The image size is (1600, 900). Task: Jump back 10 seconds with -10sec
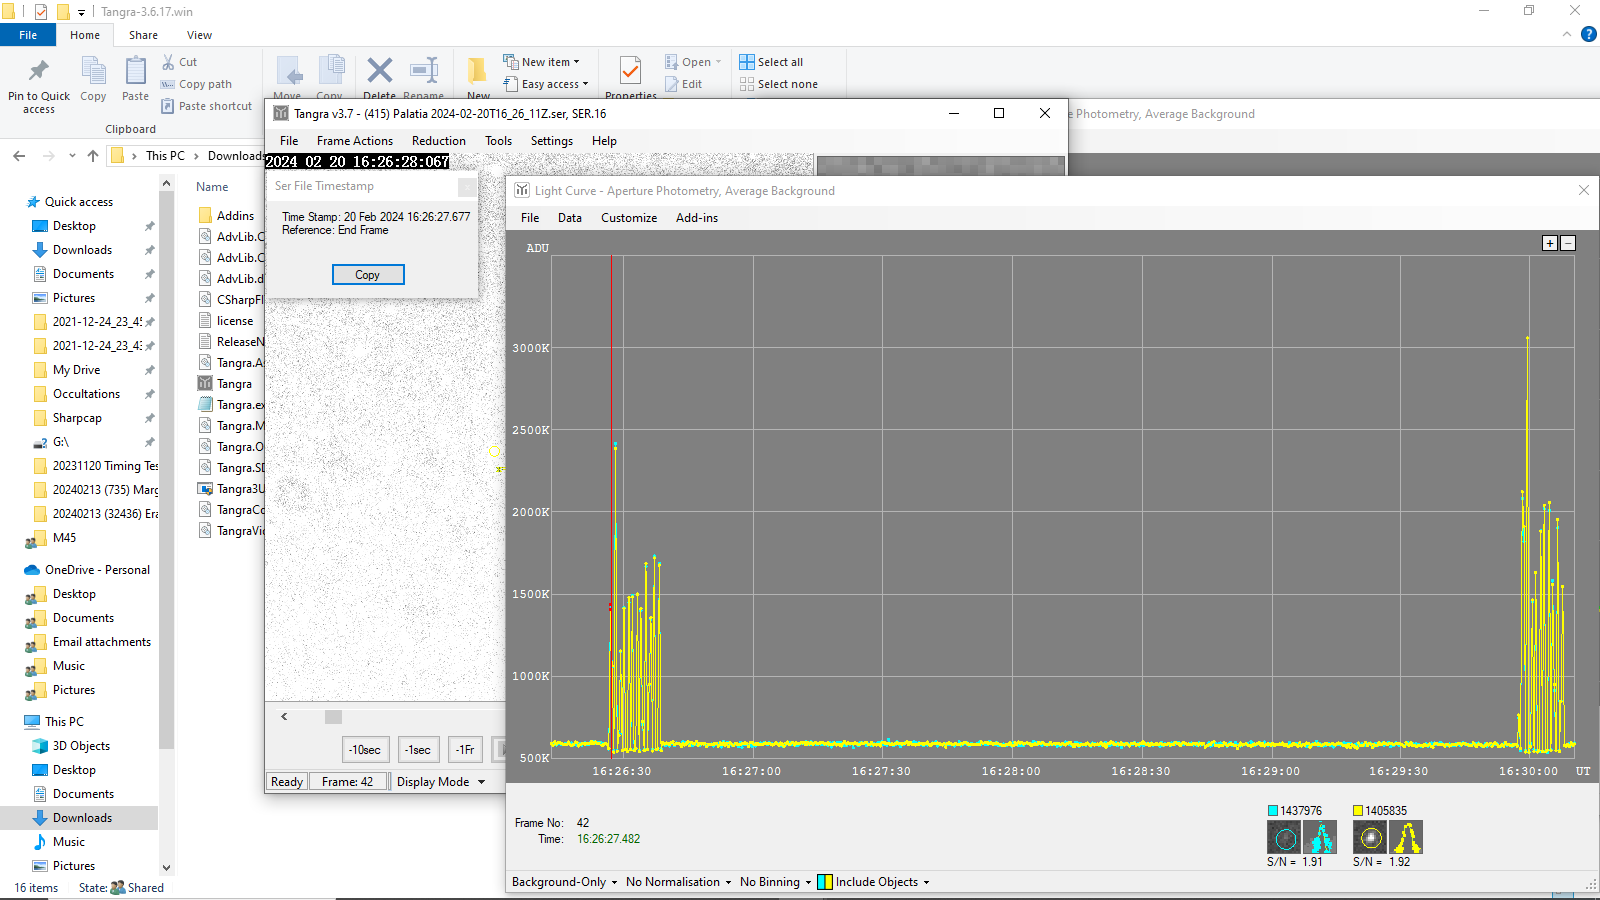365,750
